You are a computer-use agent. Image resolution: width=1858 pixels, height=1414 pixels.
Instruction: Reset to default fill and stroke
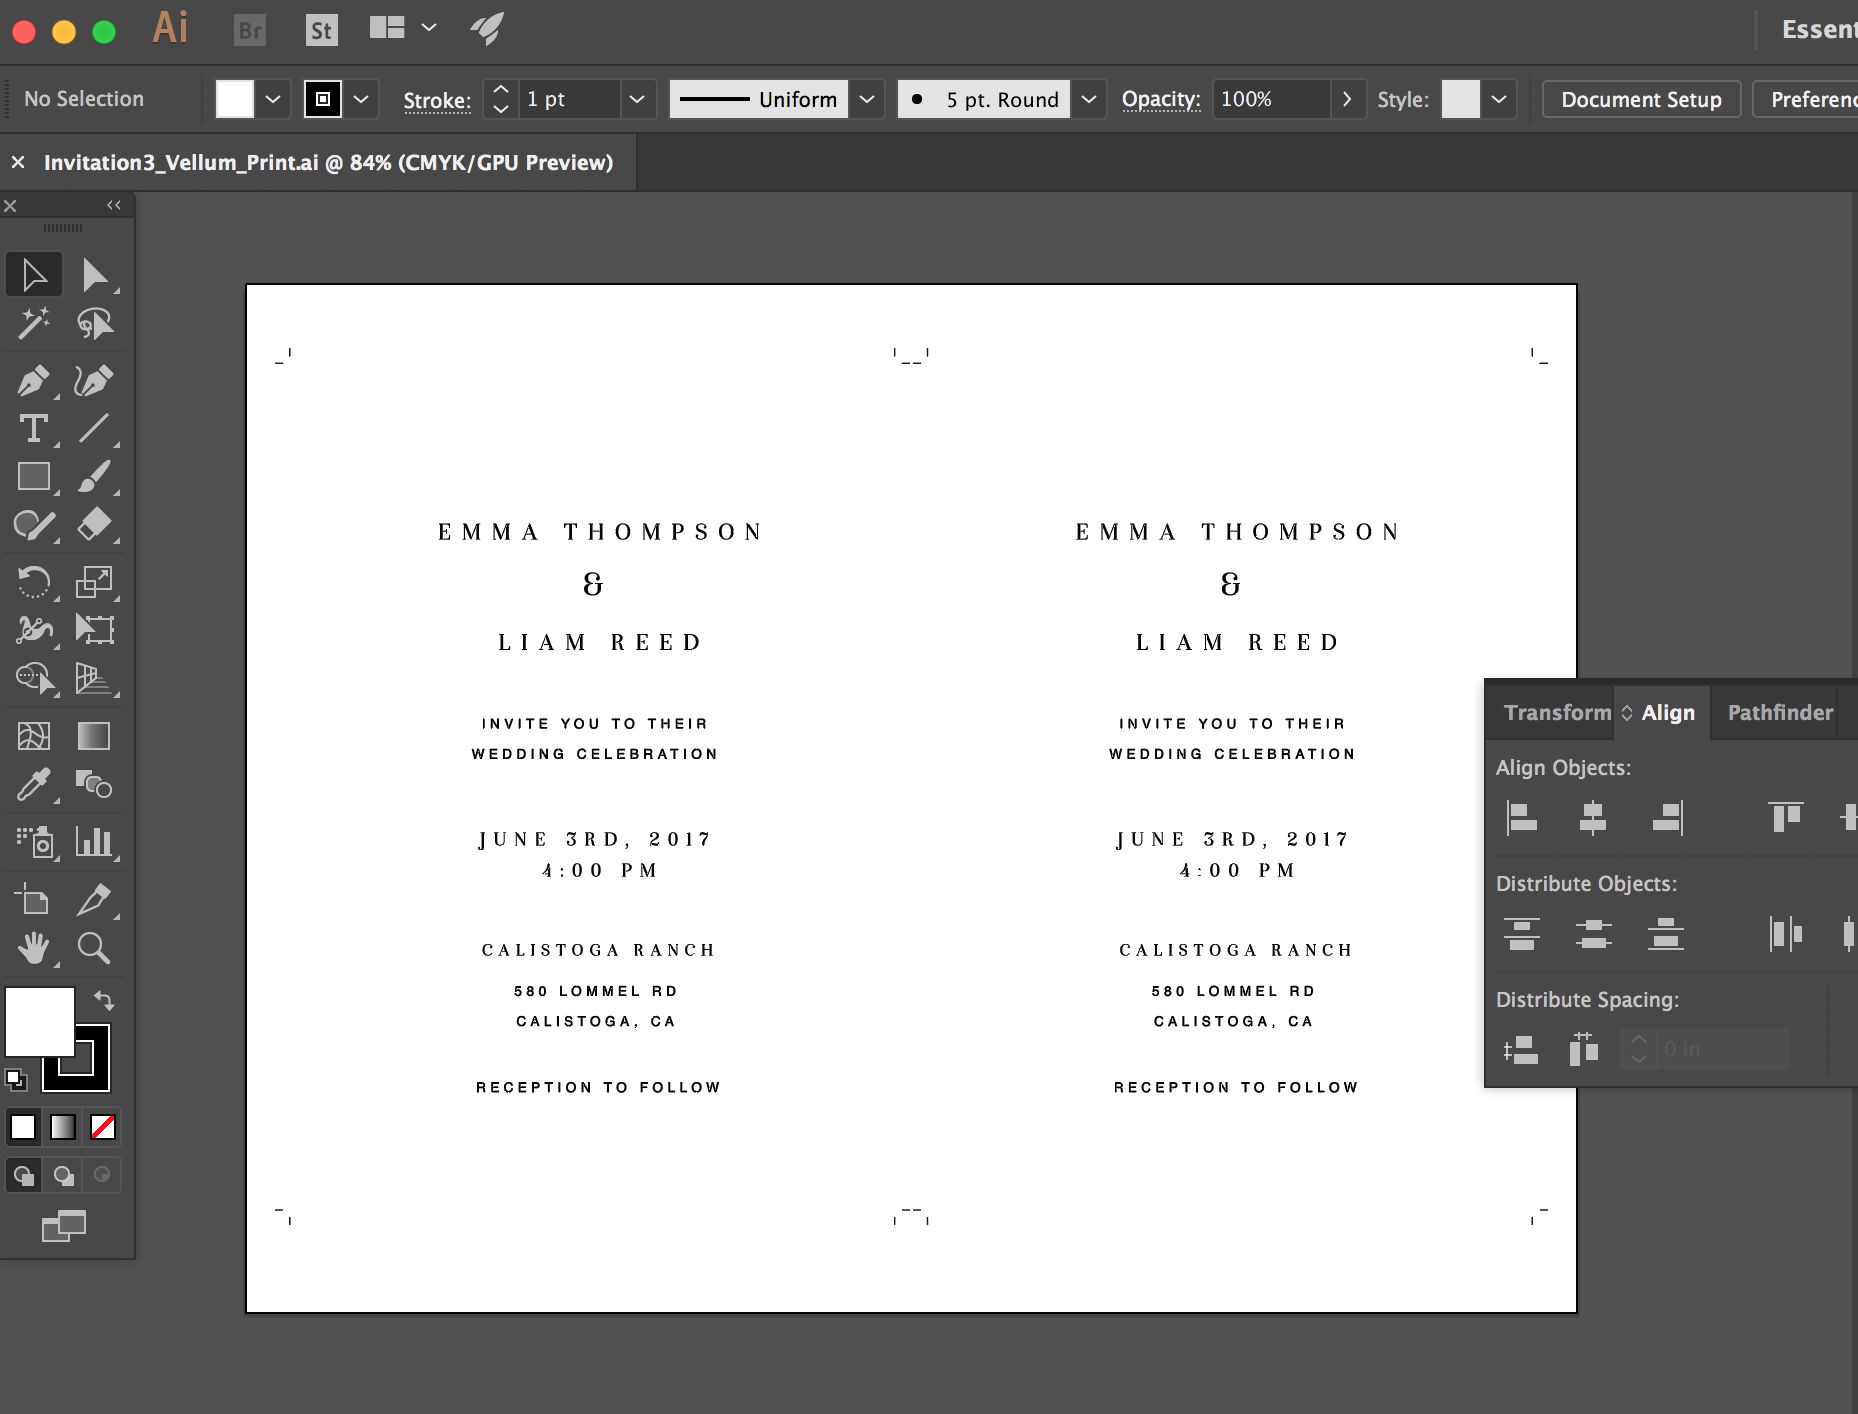15,1078
